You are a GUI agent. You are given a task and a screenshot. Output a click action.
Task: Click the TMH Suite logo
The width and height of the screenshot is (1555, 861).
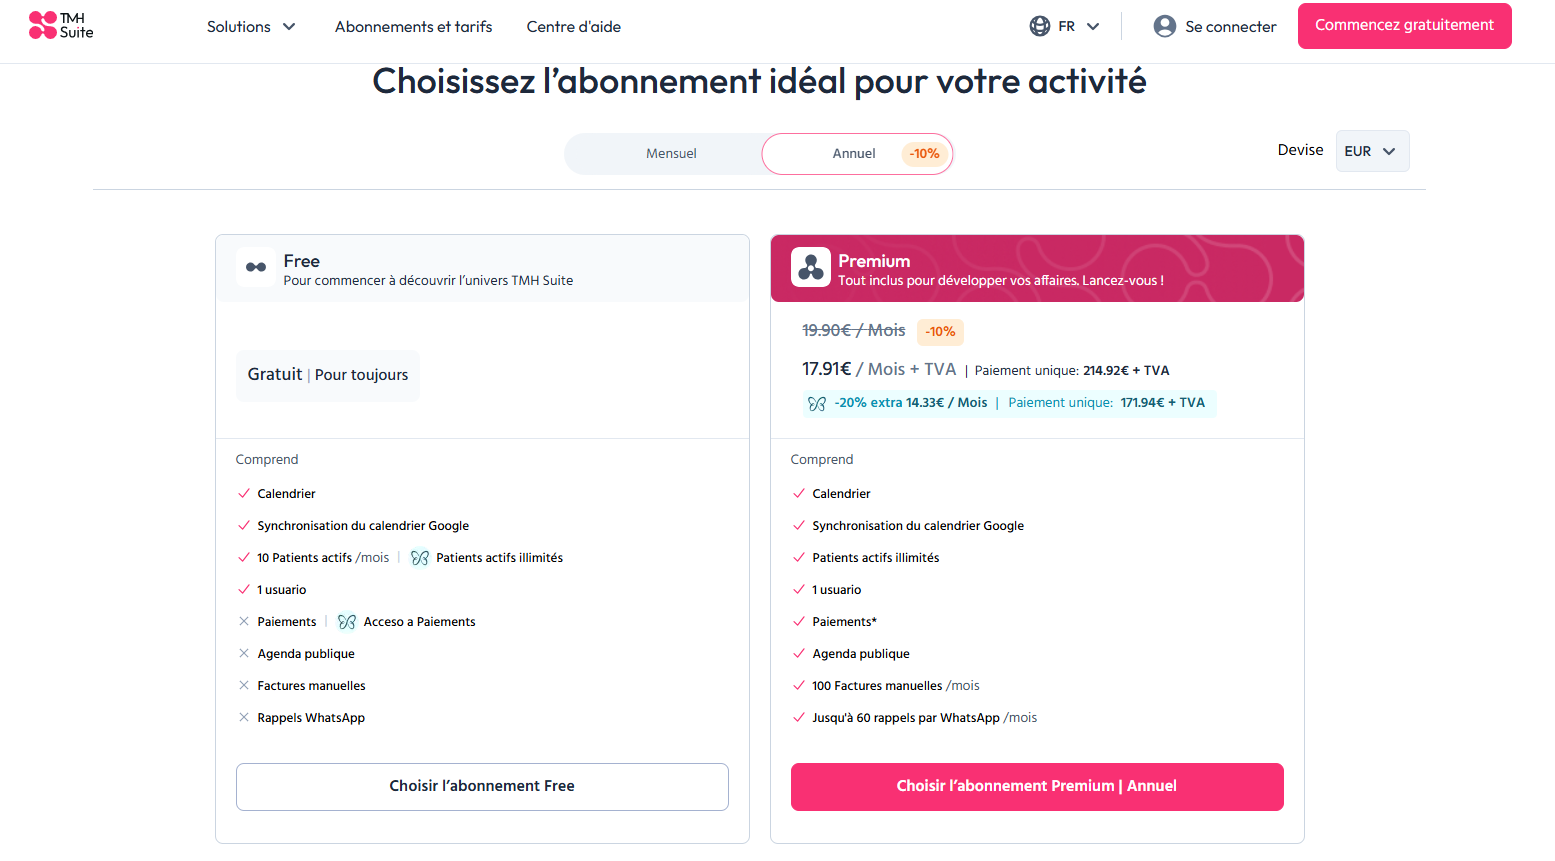61,26
